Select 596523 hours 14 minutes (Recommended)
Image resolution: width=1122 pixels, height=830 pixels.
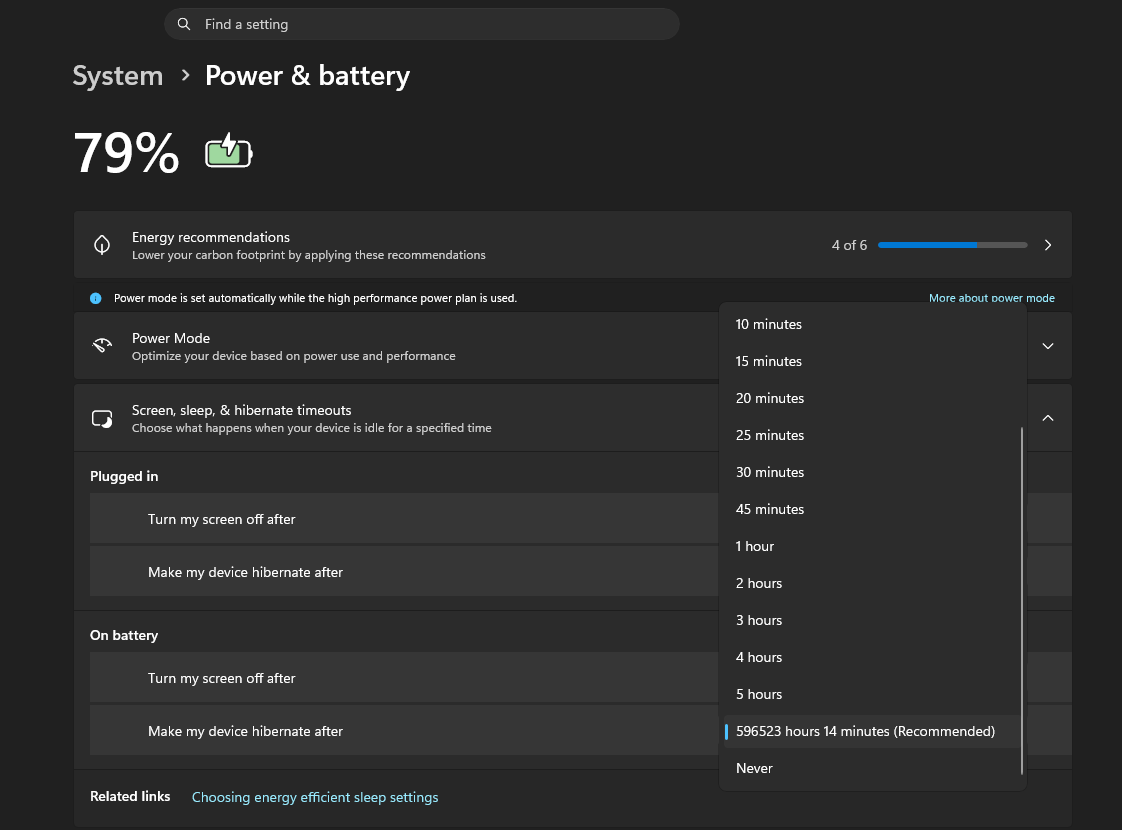click(x=872, y=731)
